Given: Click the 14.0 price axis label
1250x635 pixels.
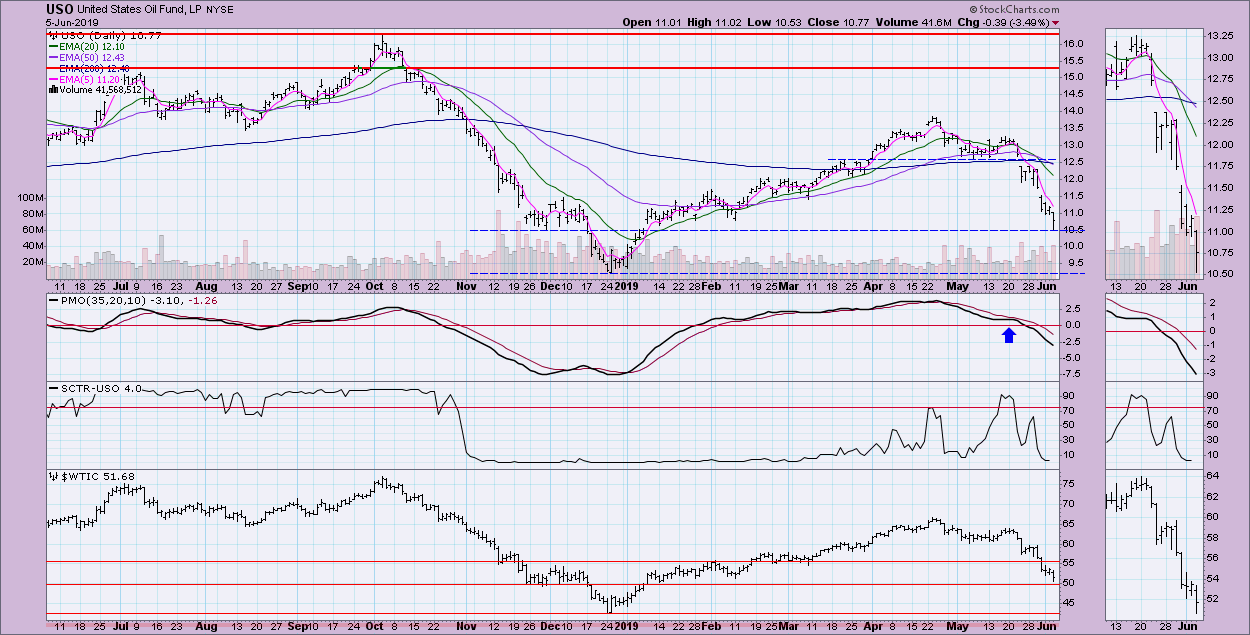Looking at the screenshot, I should [x=1075, y=110].
